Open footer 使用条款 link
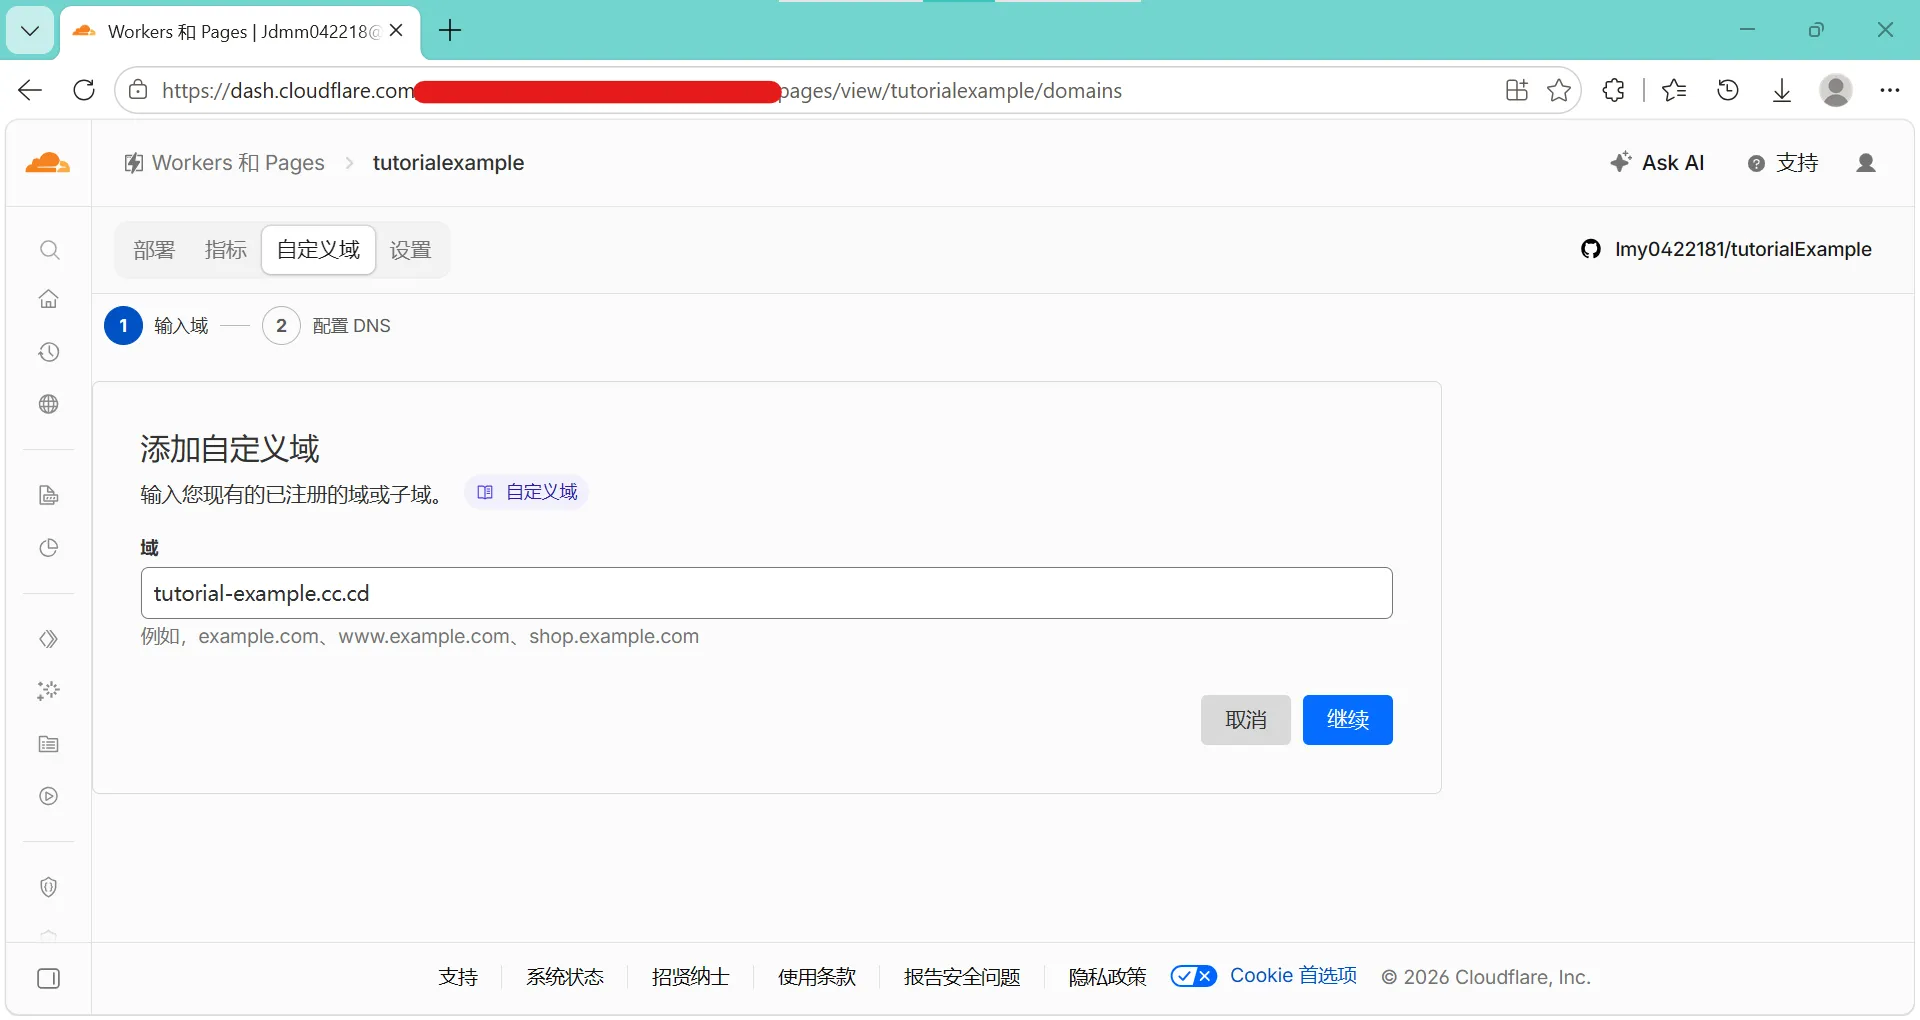The height and width of the screenshot is (1020, 1920). point(817,977)
